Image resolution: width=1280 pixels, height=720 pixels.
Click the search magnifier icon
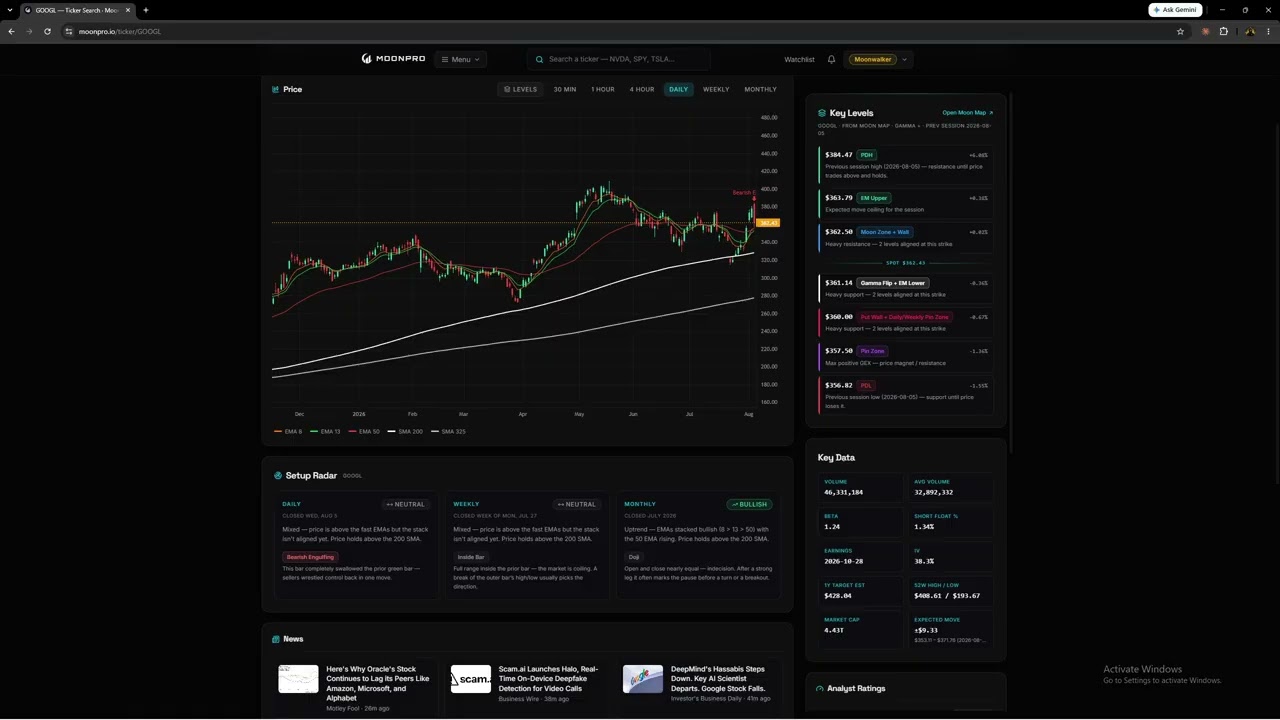coord(540,59)
